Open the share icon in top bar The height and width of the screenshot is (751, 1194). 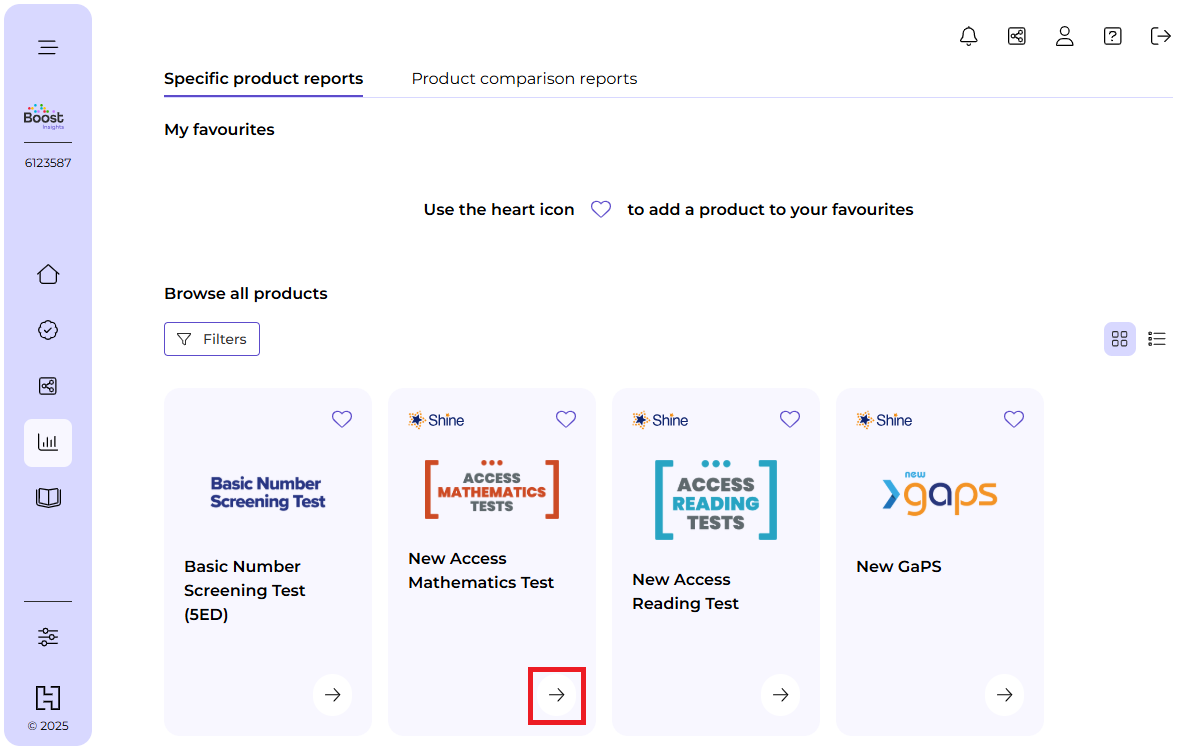[x=1016, y=37]
